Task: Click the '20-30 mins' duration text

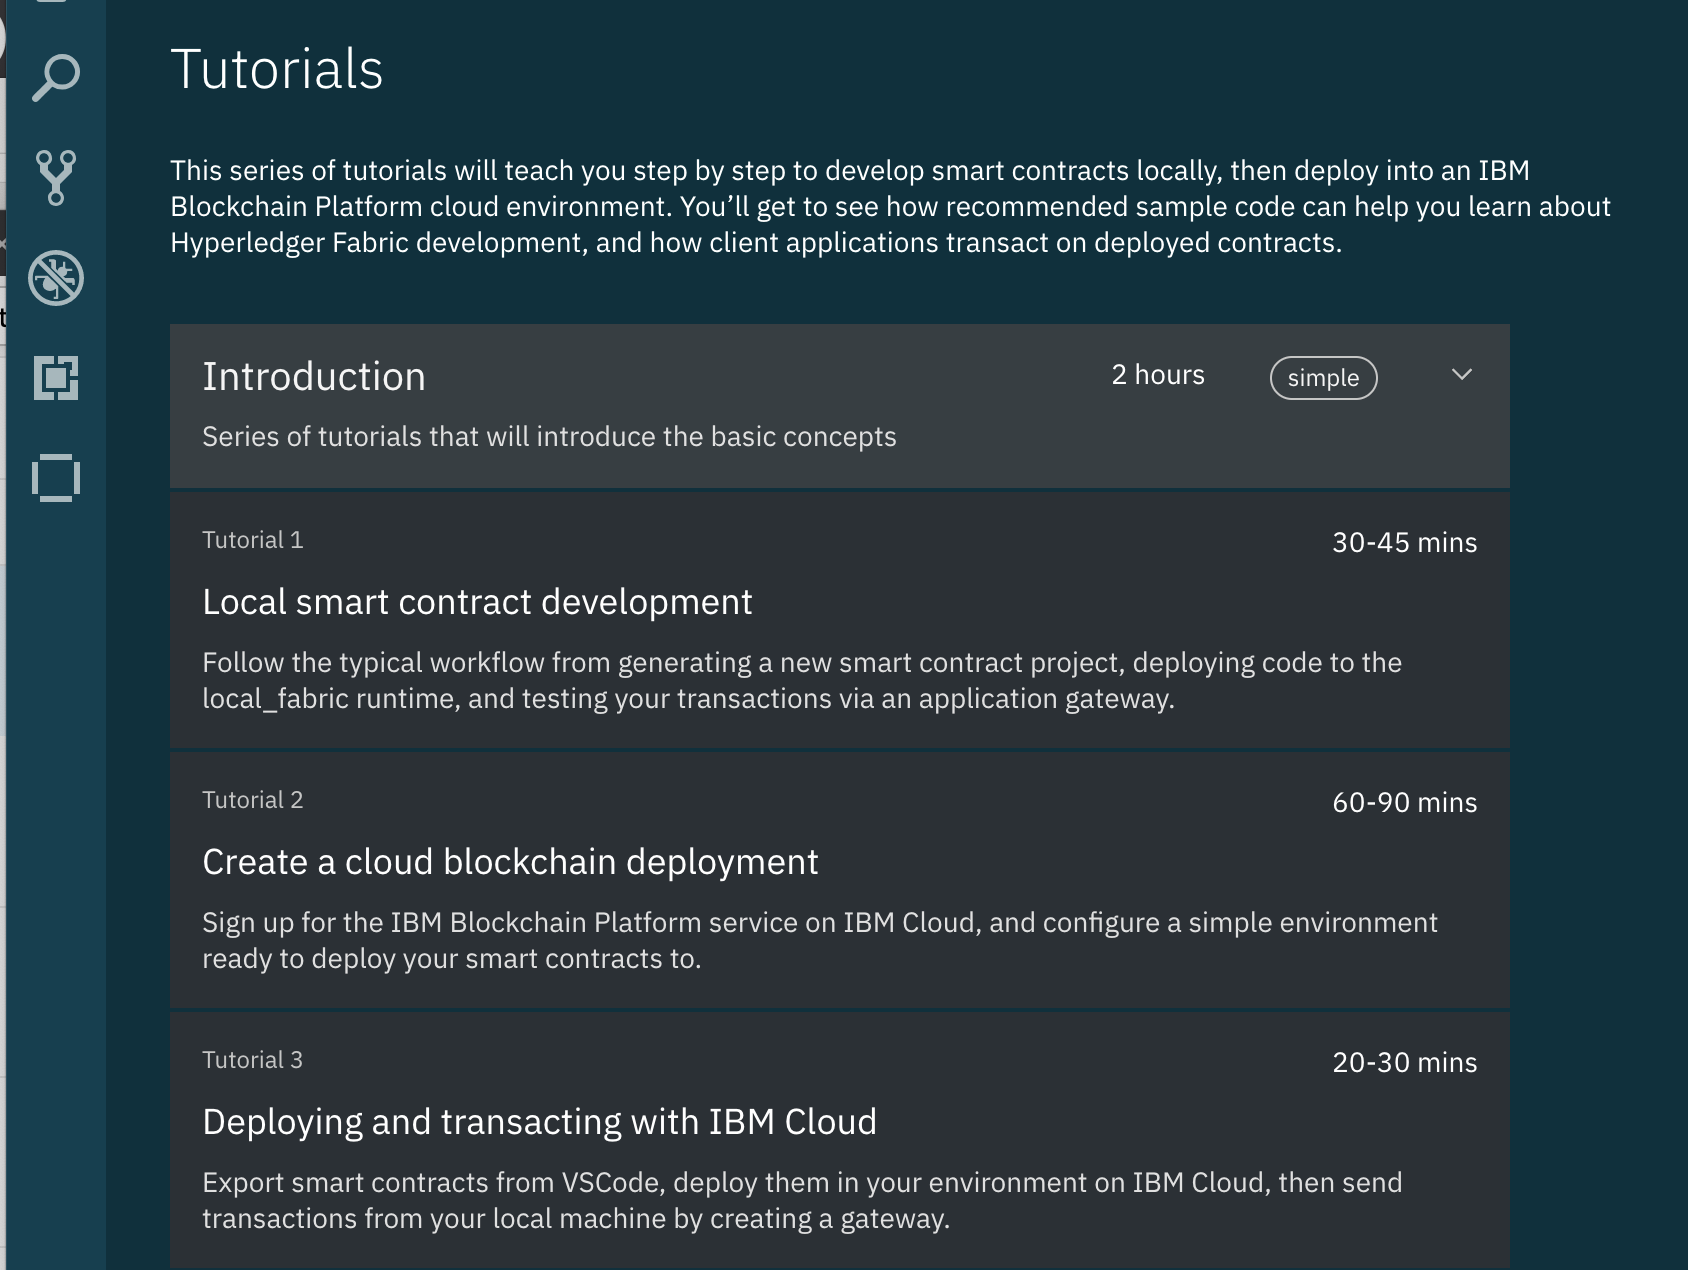Action: pyautogui.click(x=1404, y=1062)
